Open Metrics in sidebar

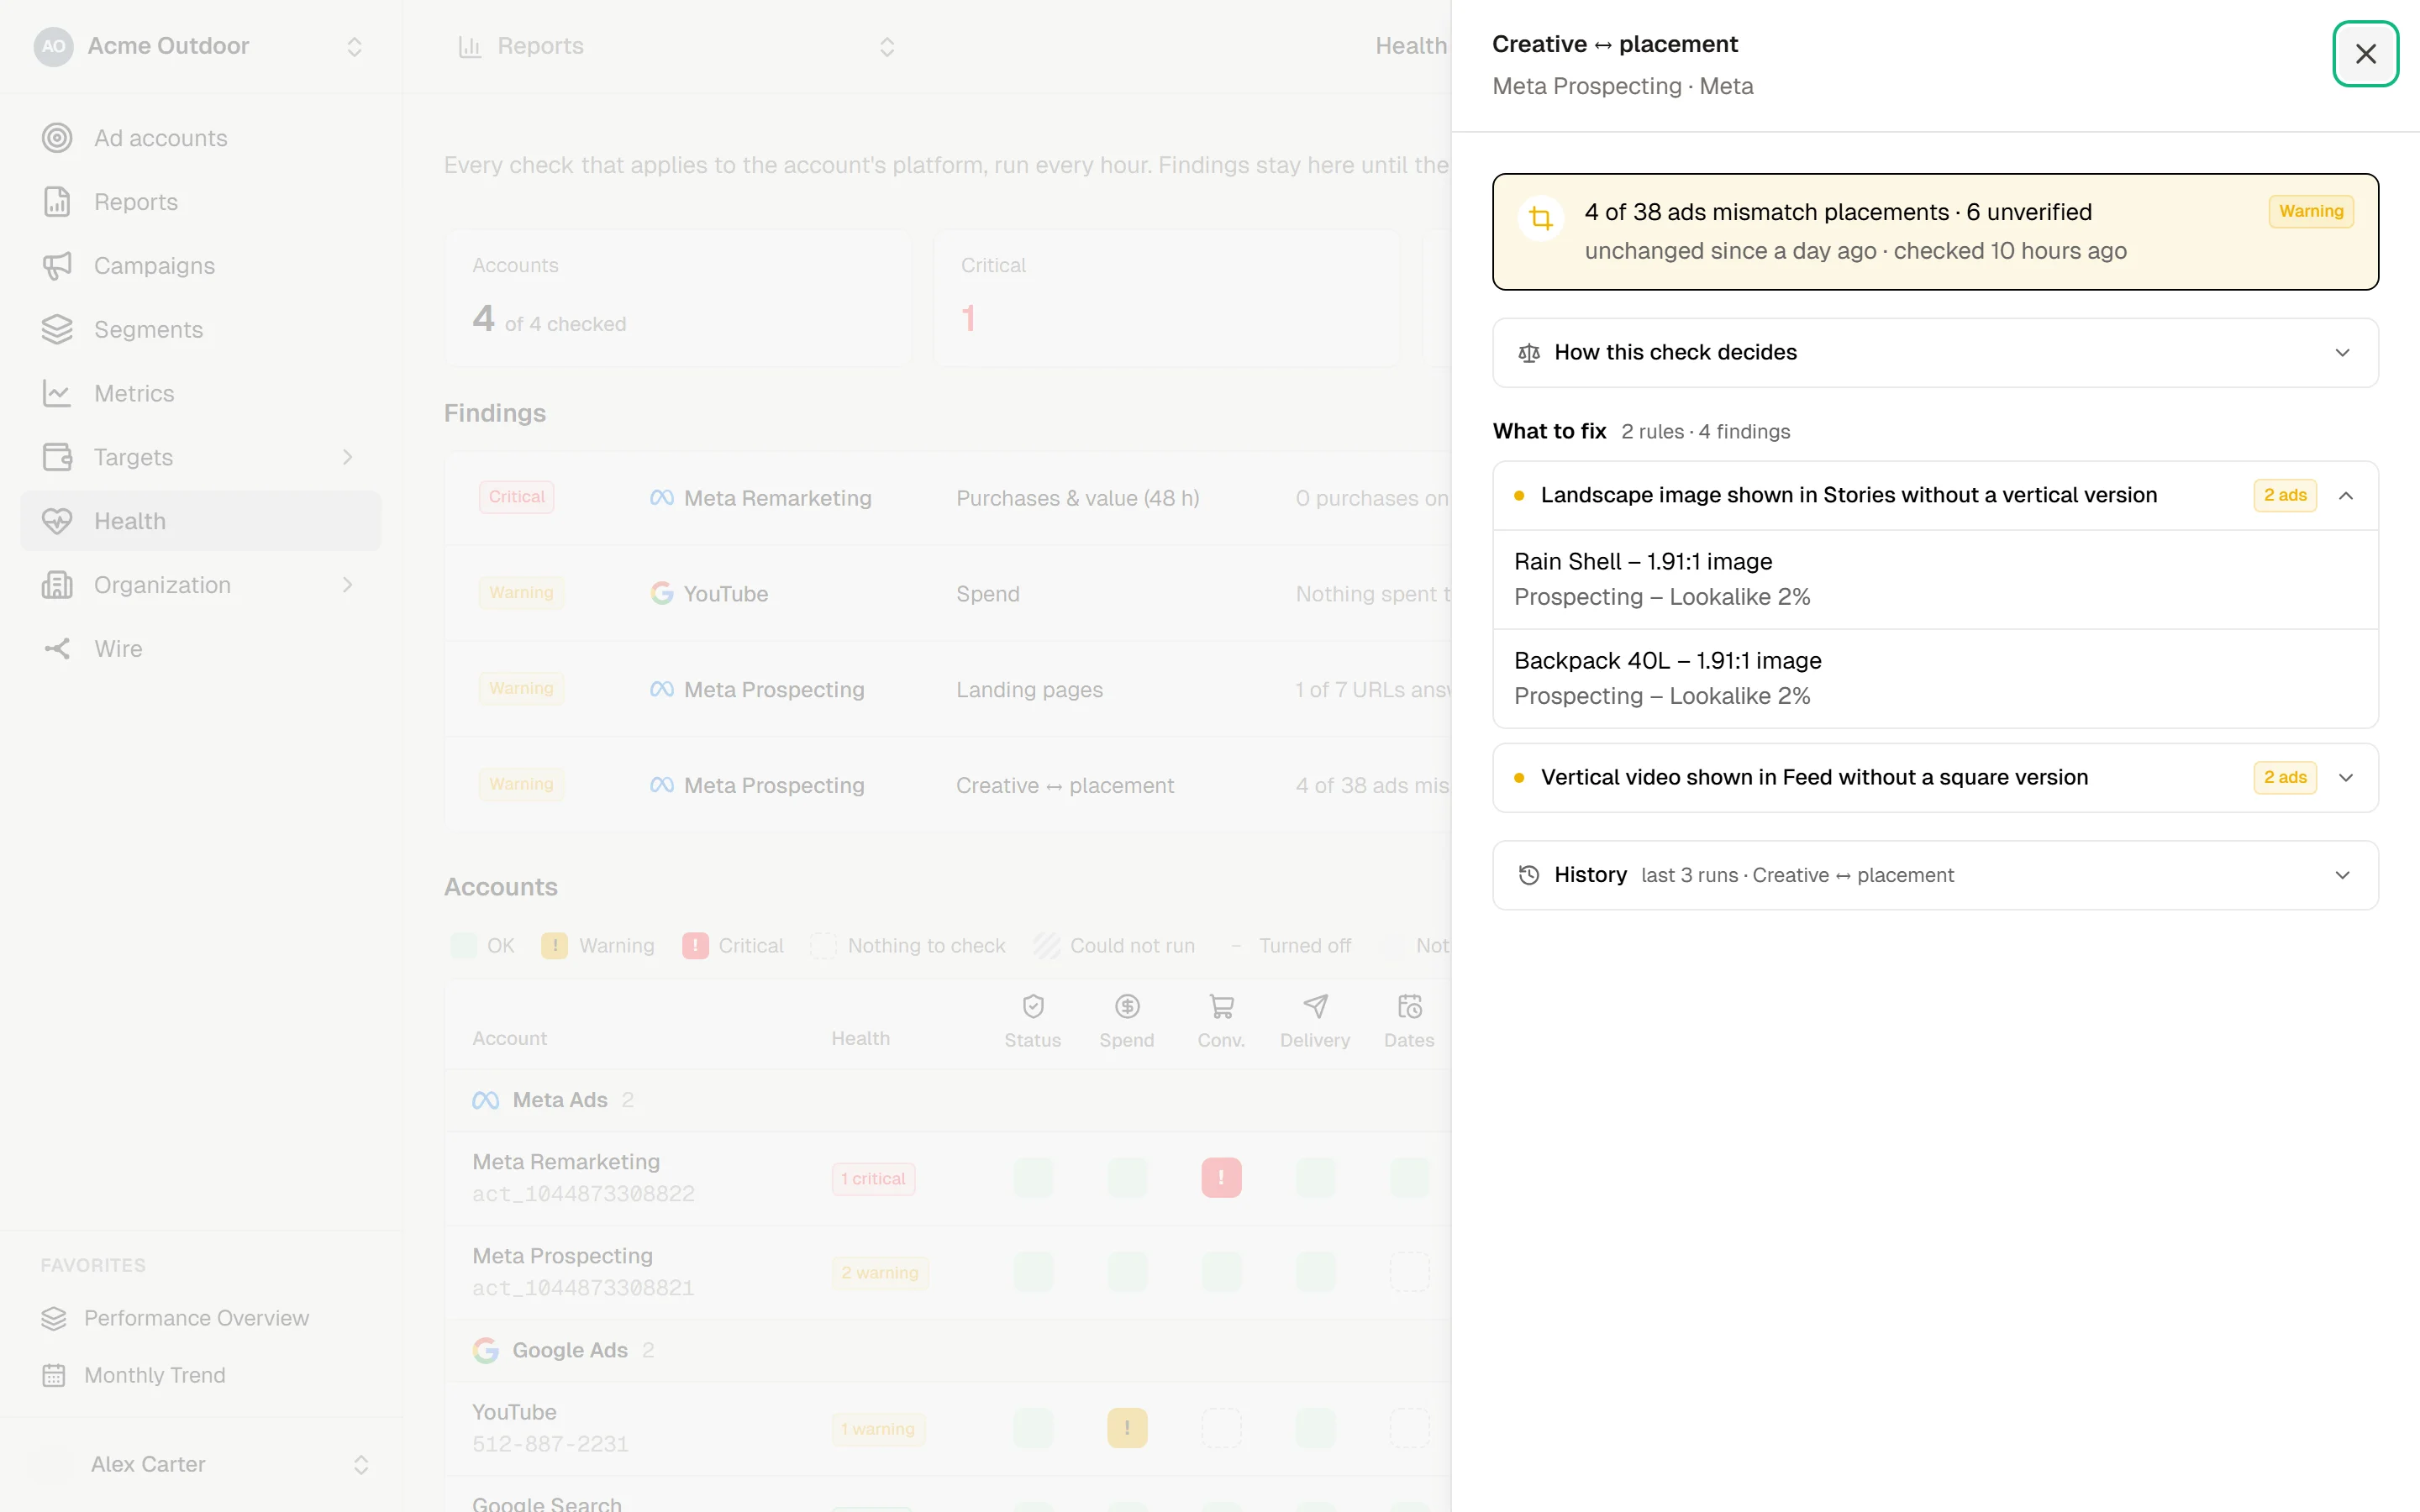tap(200, 394)
